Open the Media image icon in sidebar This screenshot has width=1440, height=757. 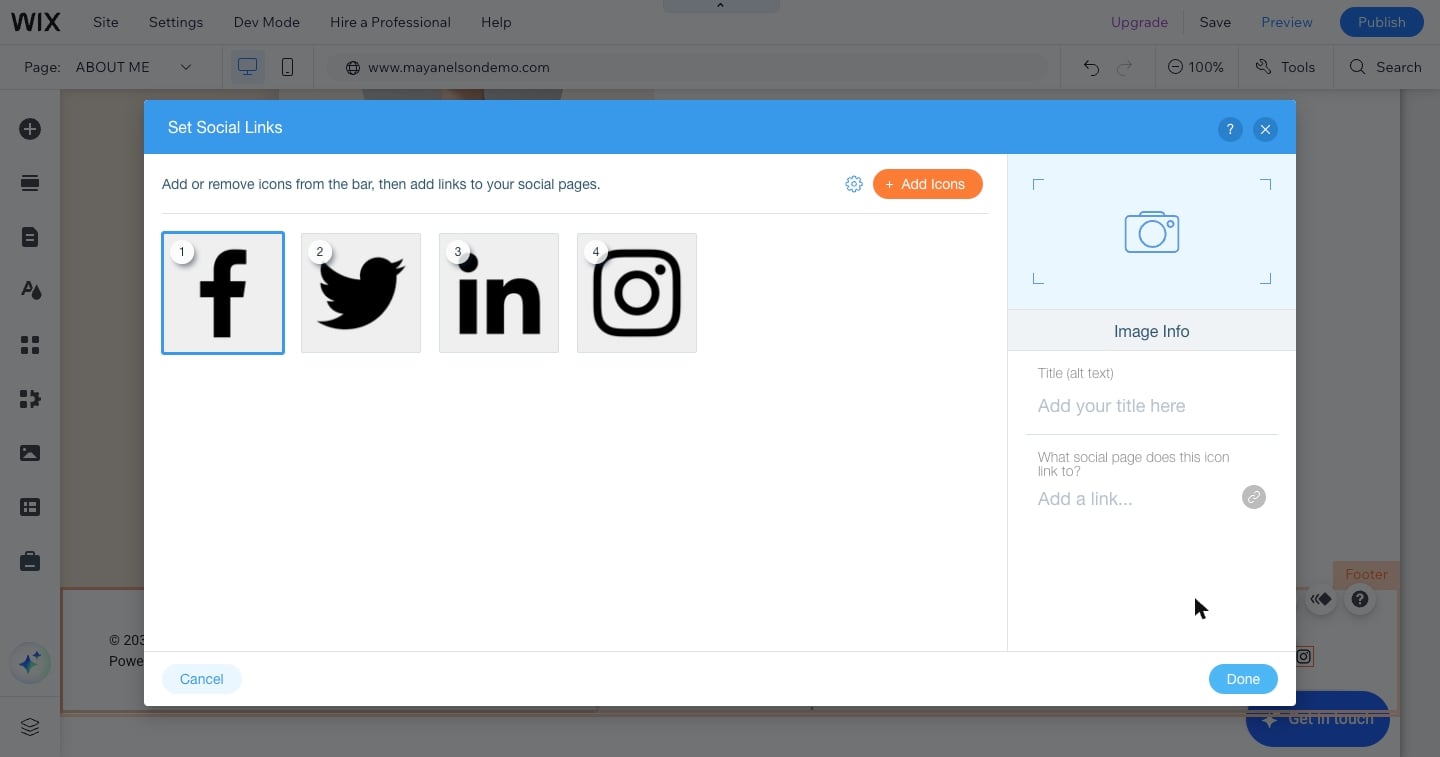(30, 453)
